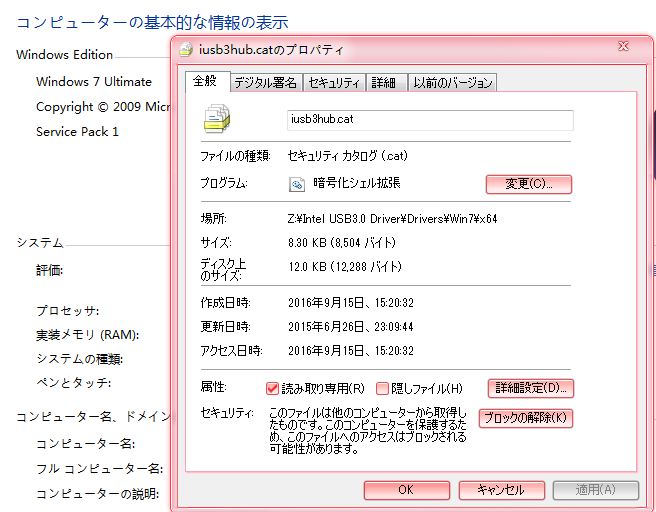656x512 pixels.
Task: Close the iusb3hub.cat properties dialog
Action: coord(623,46)
